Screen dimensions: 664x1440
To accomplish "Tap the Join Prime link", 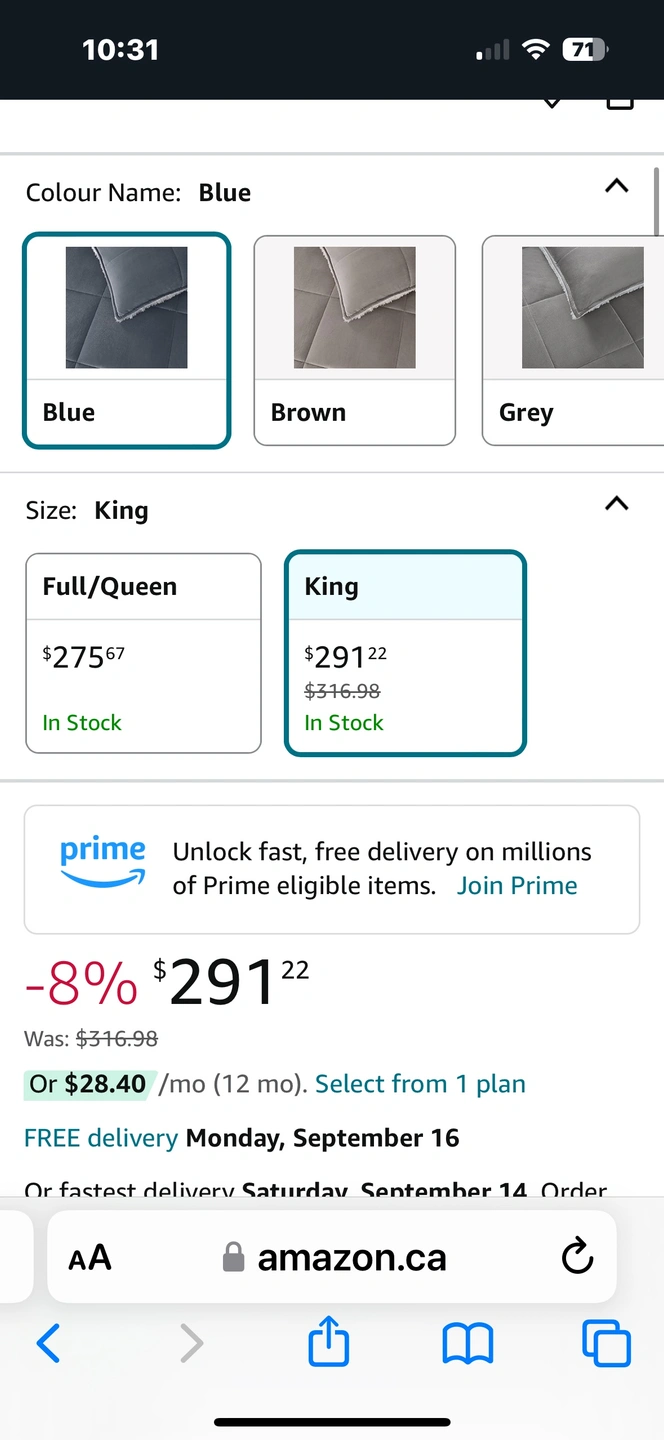I will coord(517,885).
